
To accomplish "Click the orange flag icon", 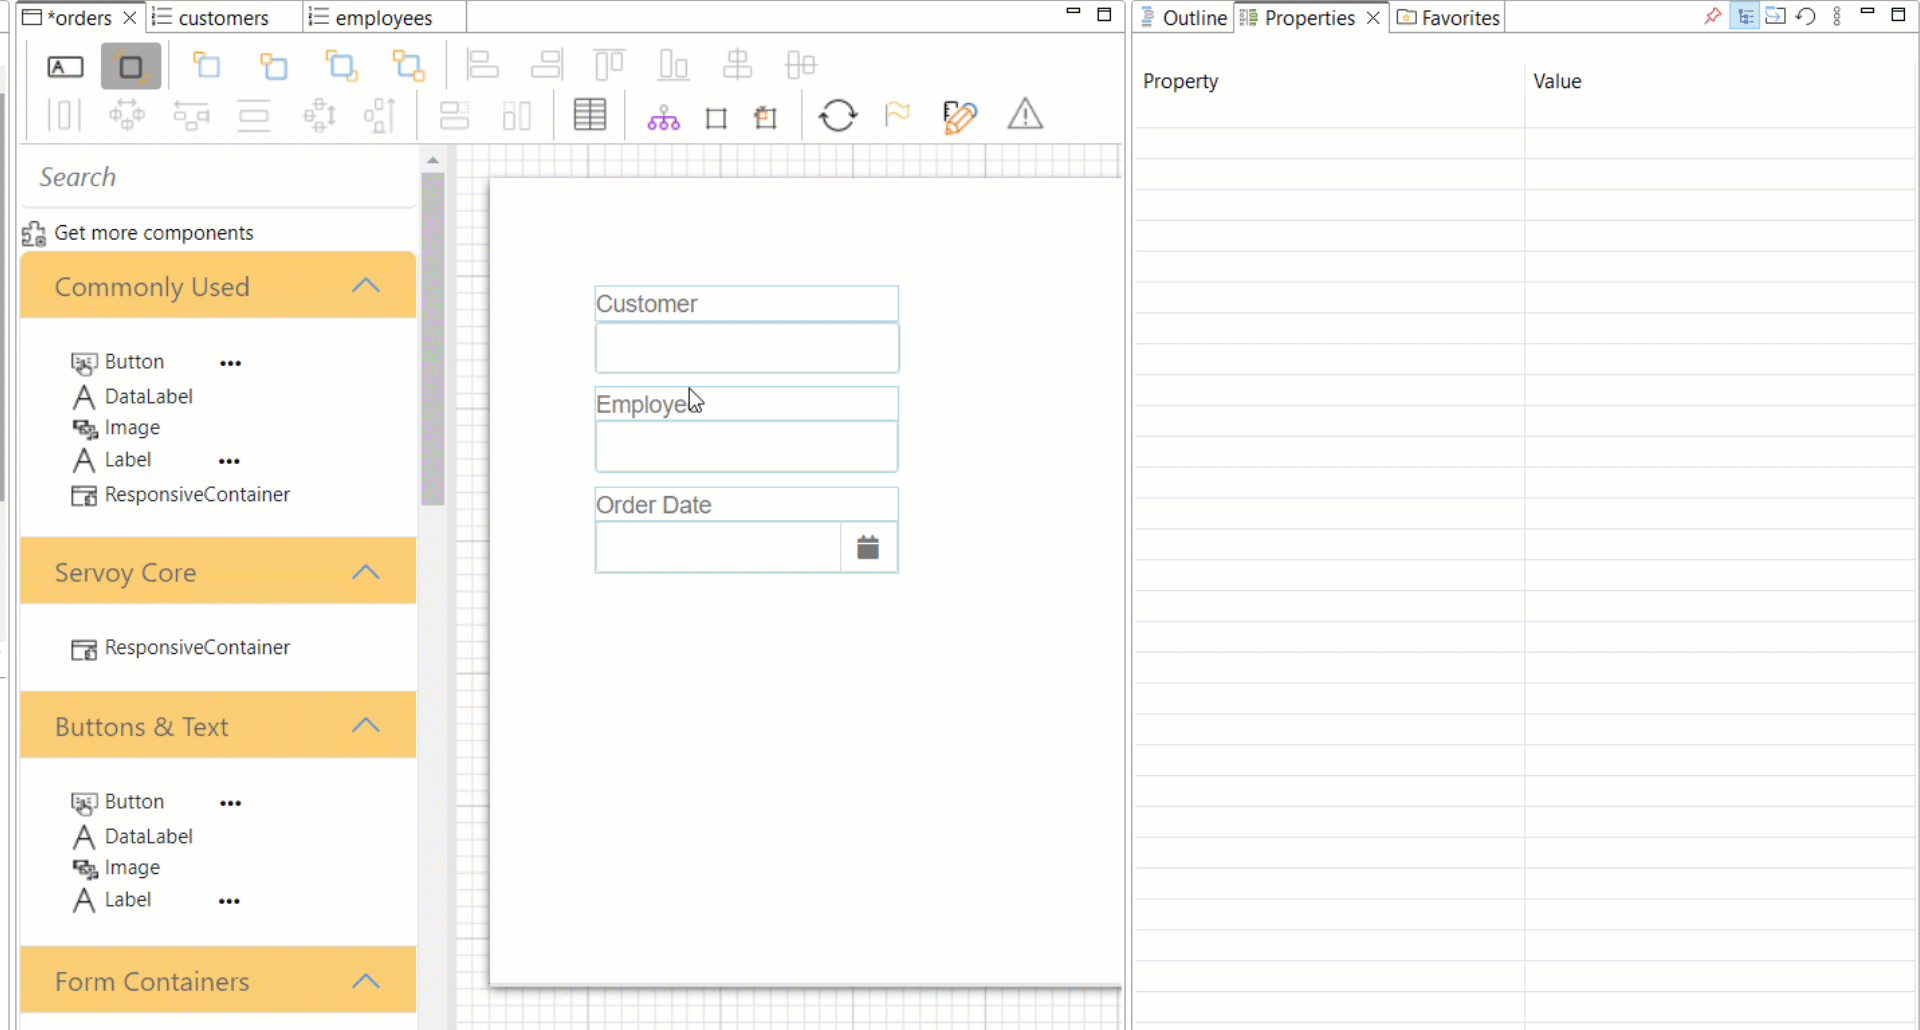I will click(898, 114).
